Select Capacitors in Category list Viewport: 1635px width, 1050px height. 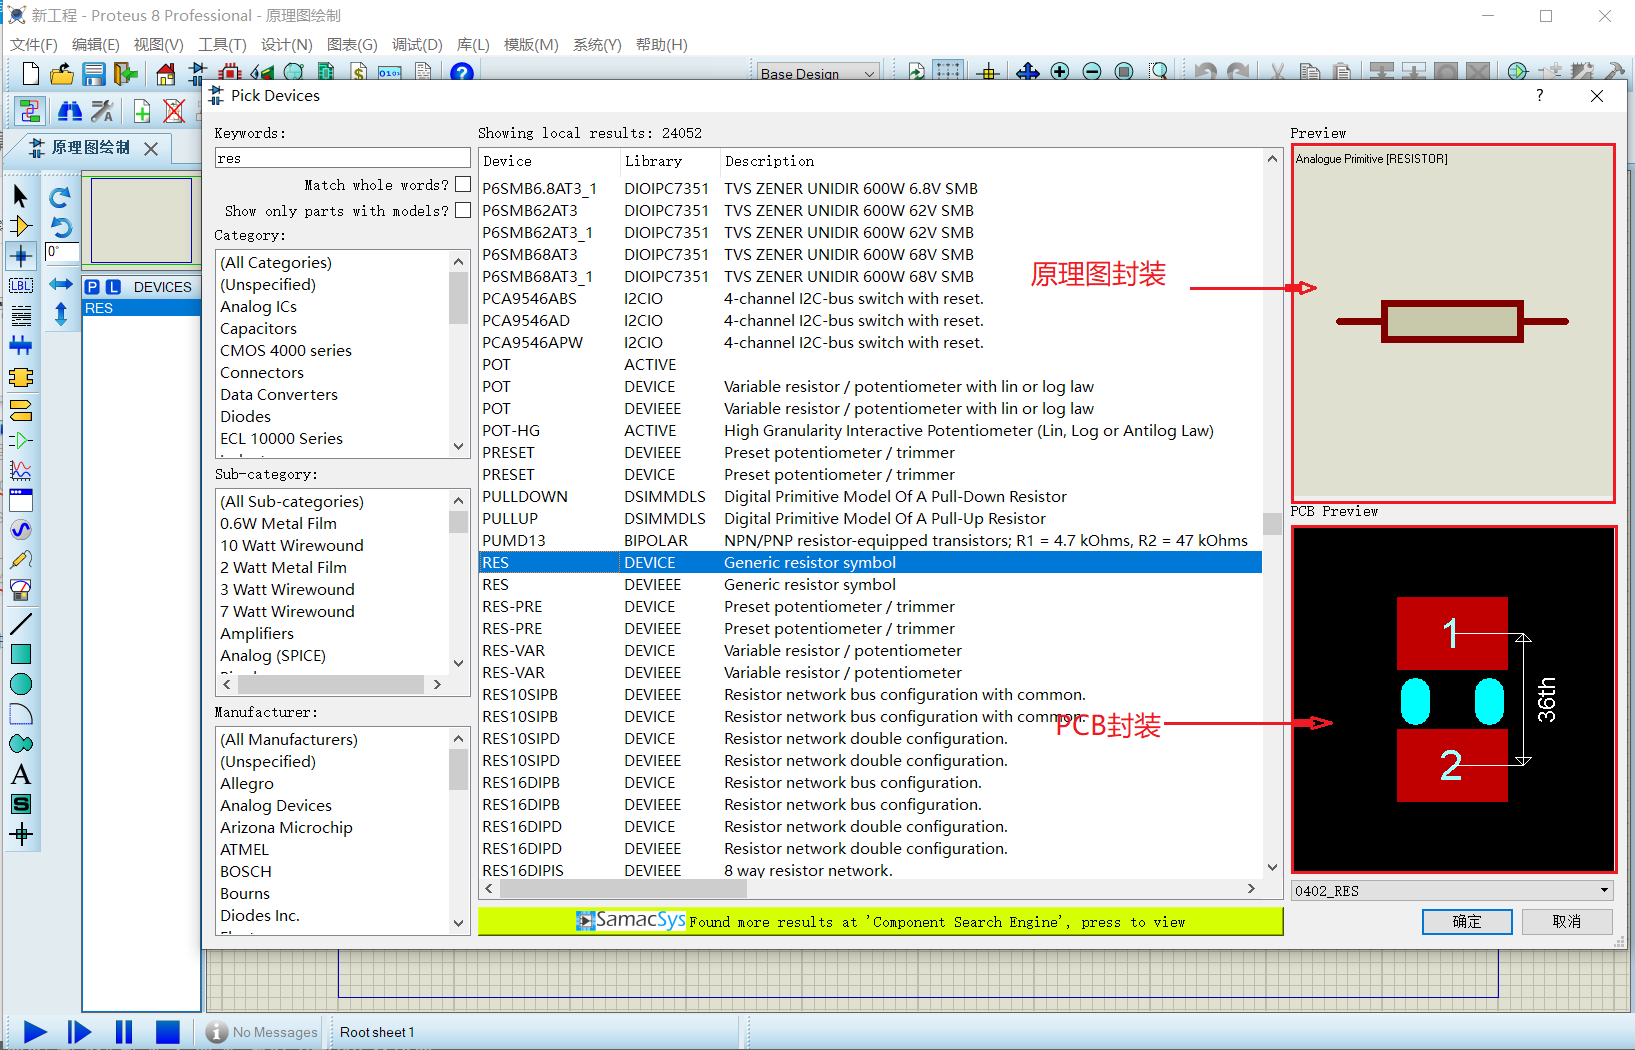(259, 328)
